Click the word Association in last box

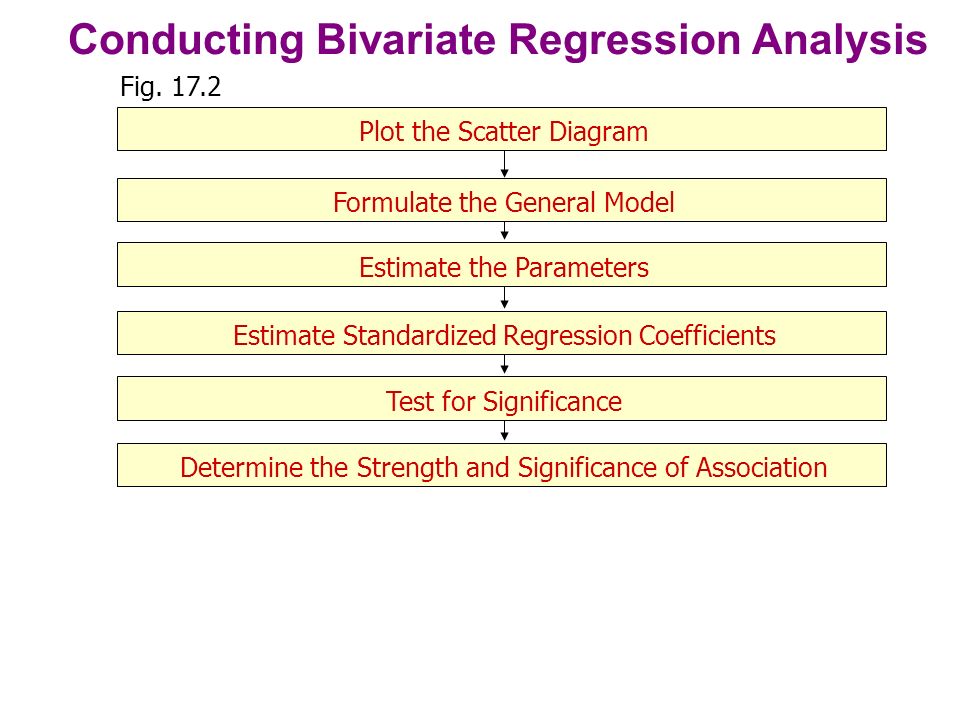coord(762,468)
